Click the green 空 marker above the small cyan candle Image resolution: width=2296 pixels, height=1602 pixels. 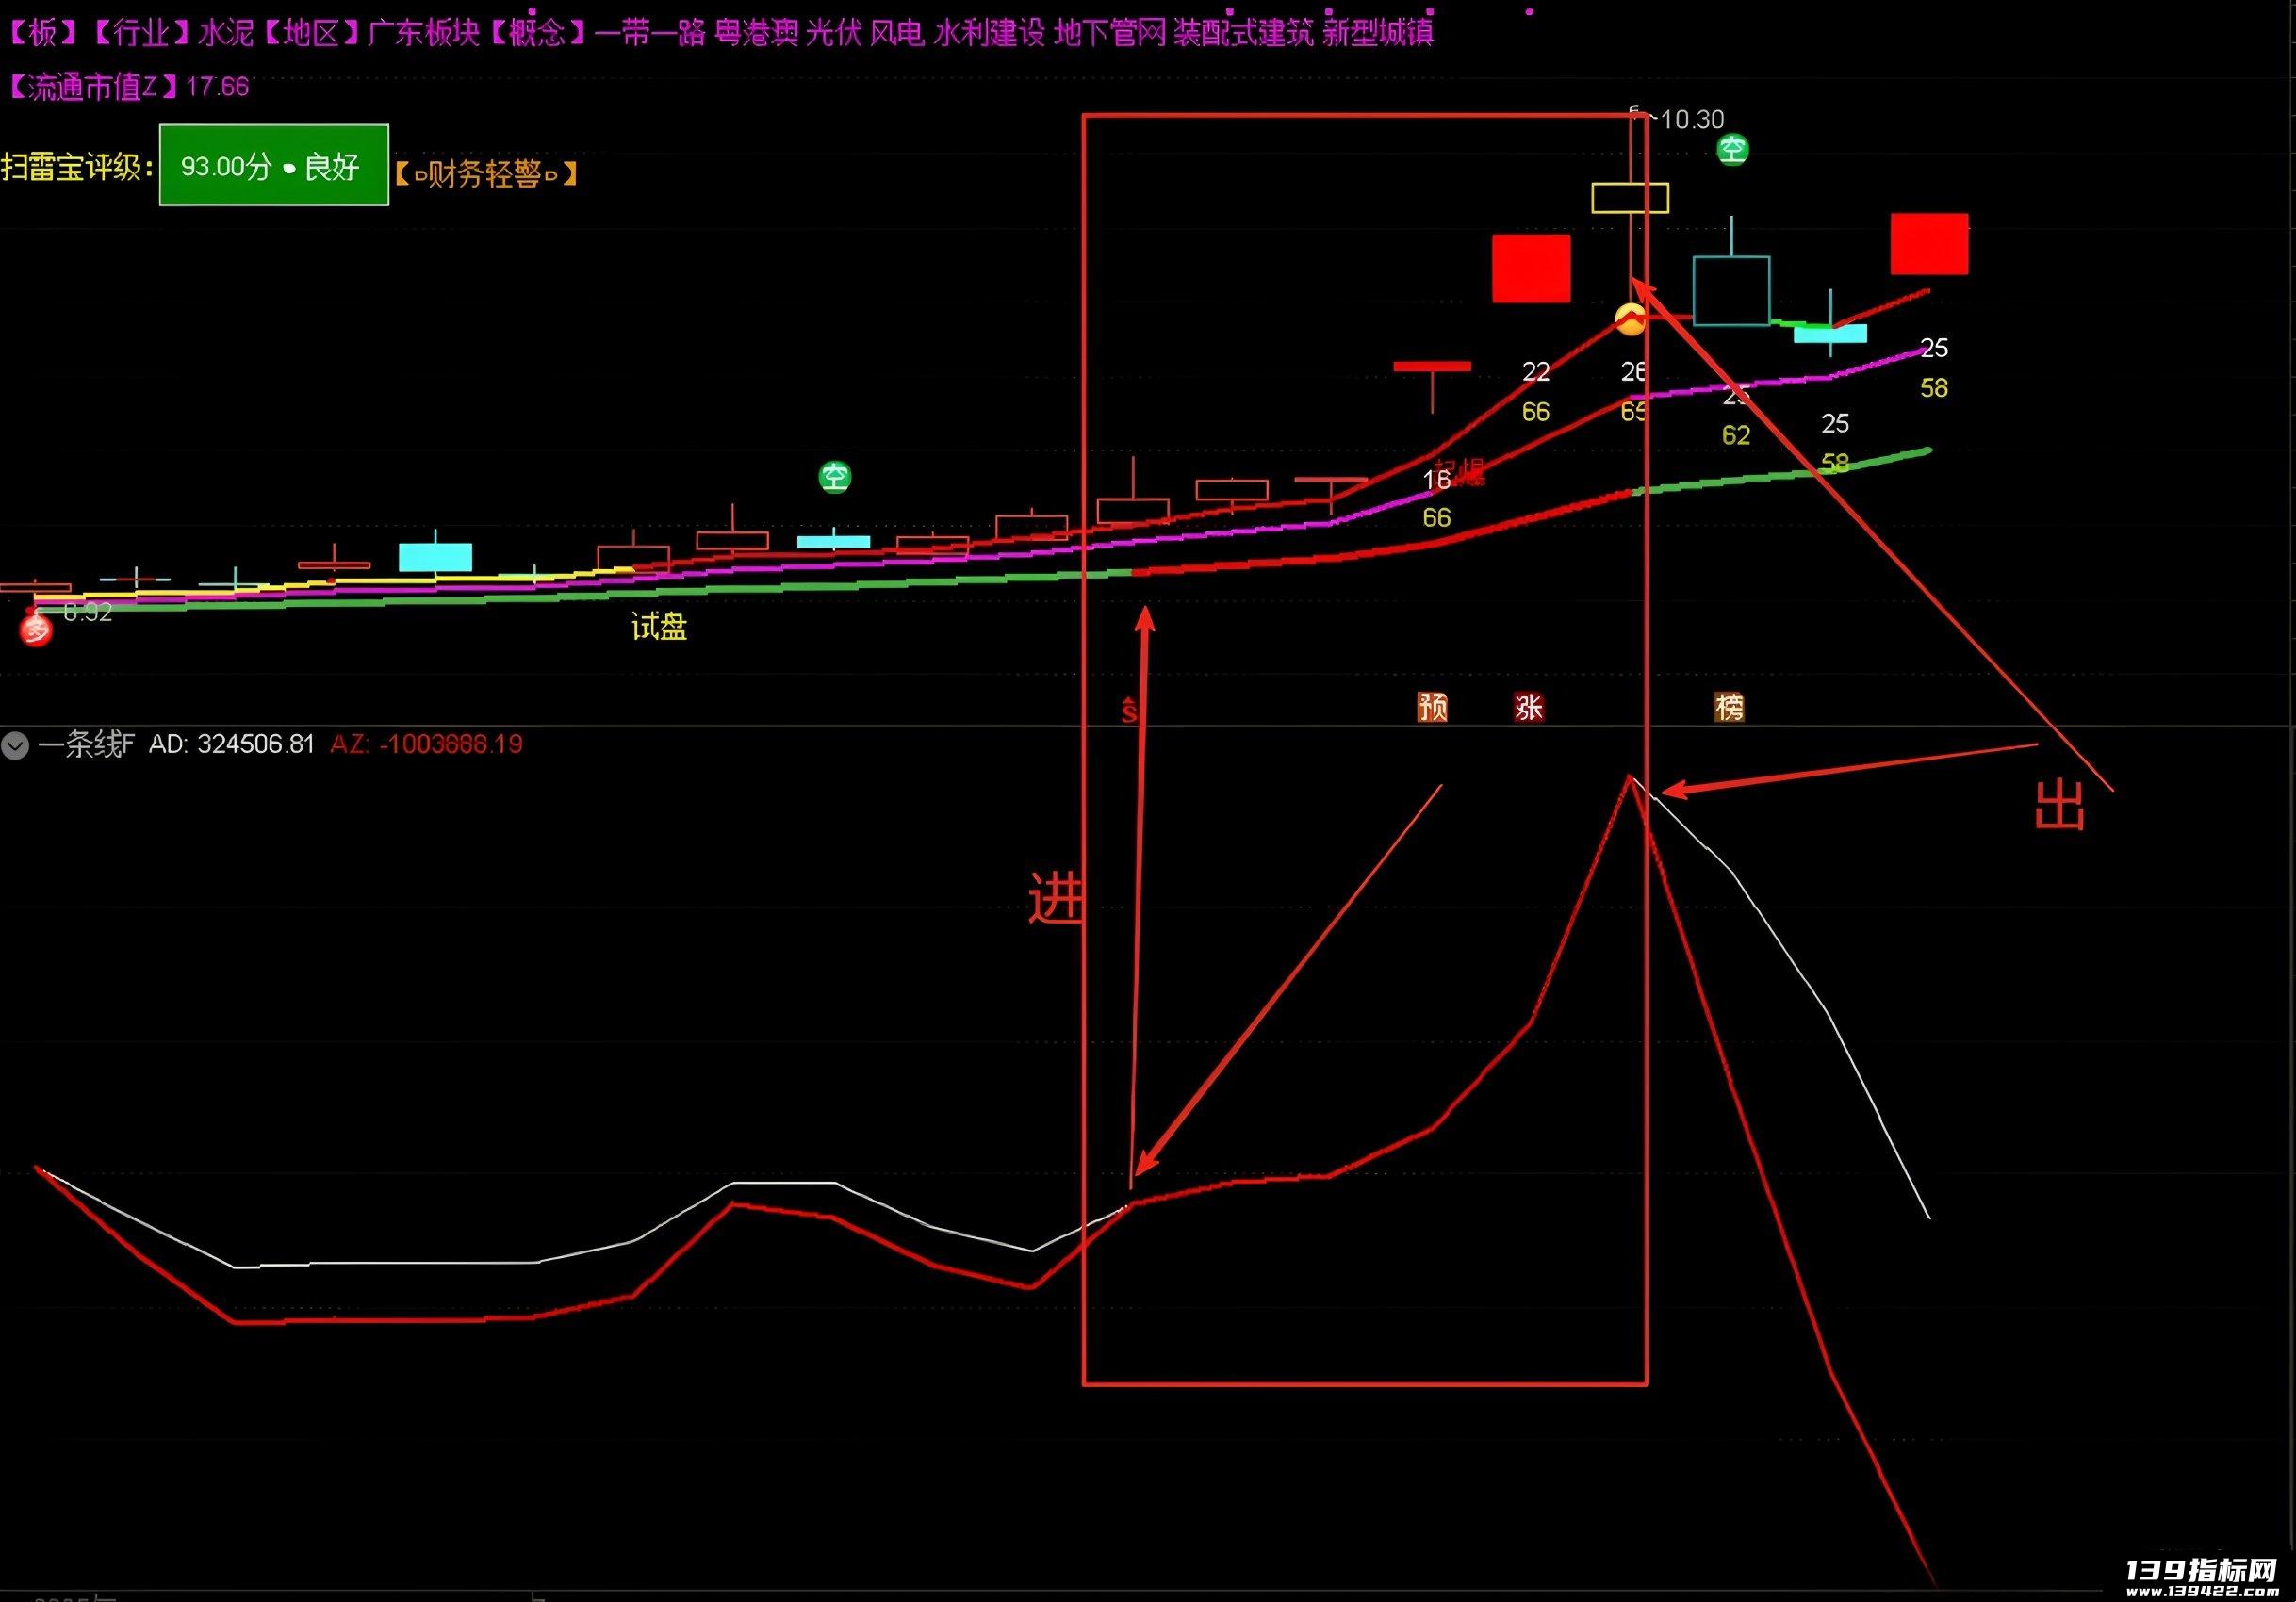(x=835, y=477)
